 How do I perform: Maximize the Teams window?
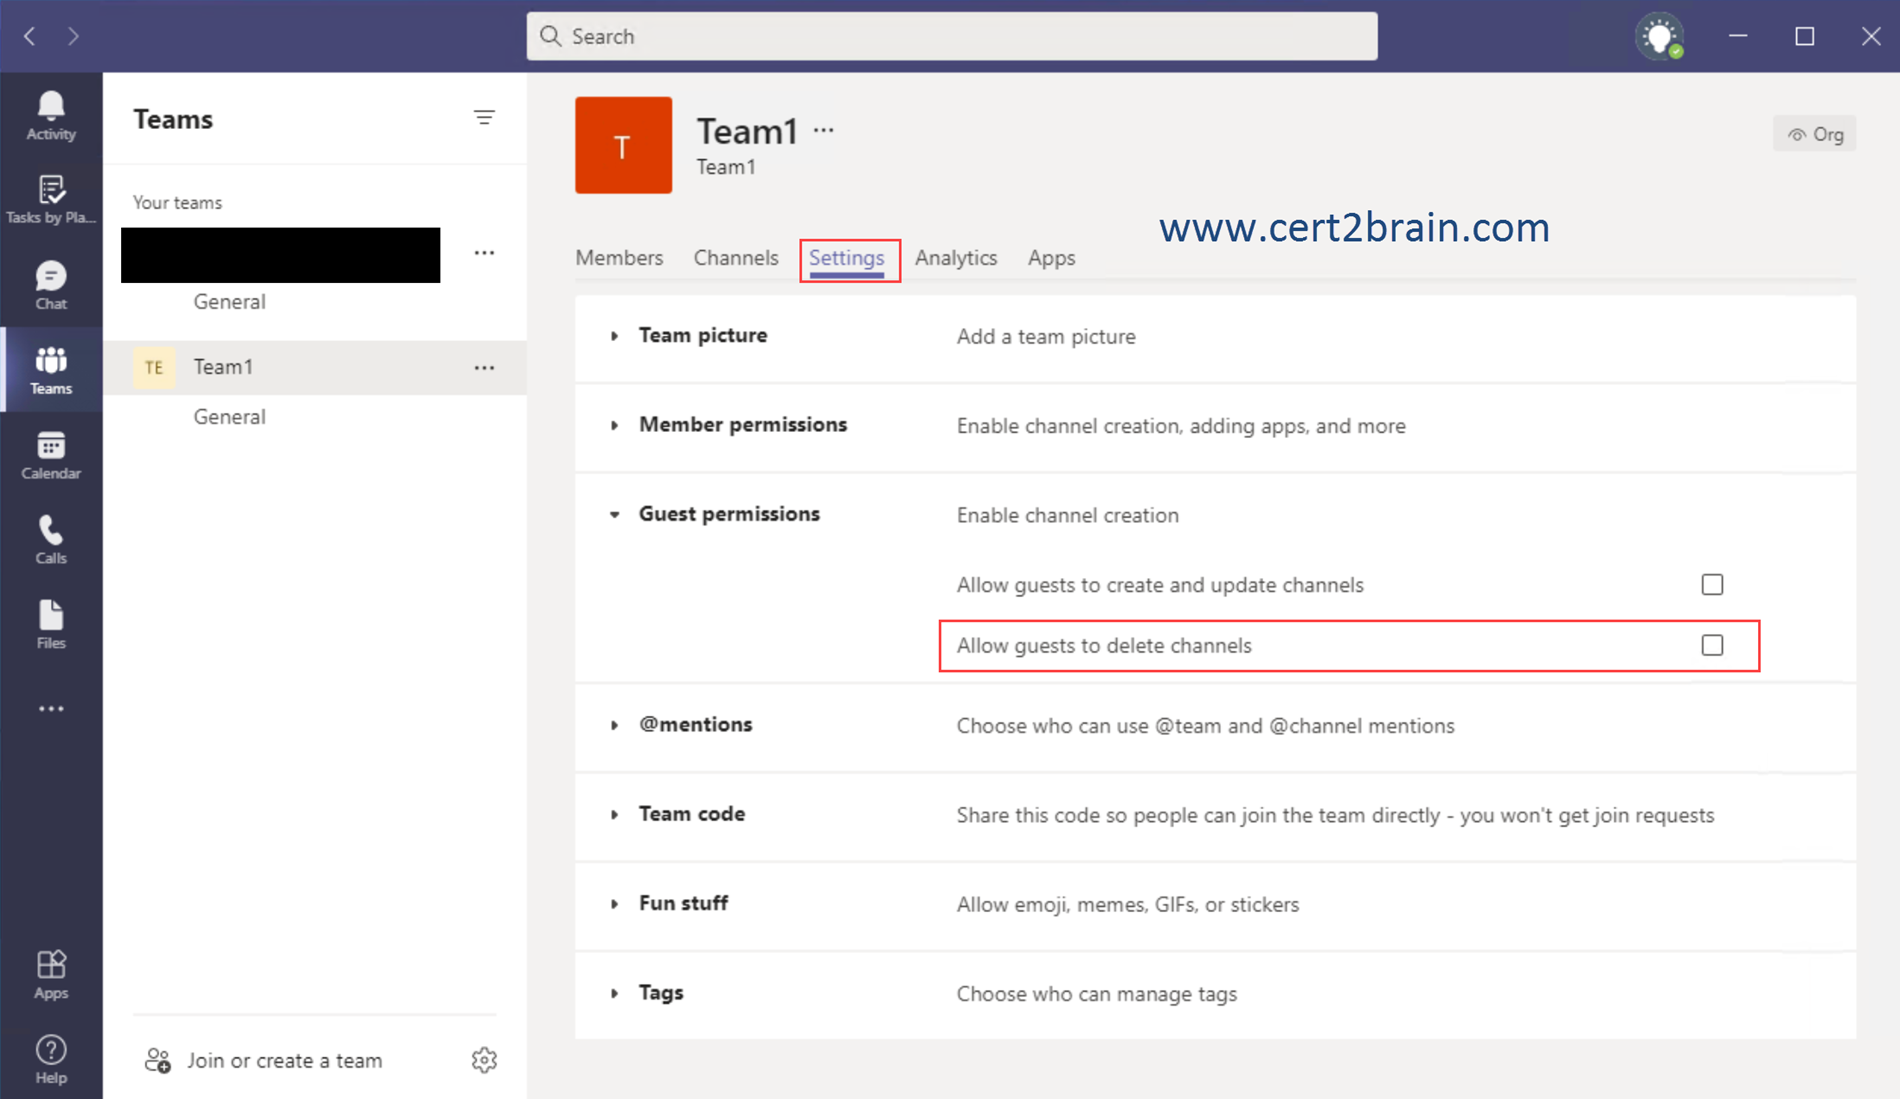point(1804,36)
